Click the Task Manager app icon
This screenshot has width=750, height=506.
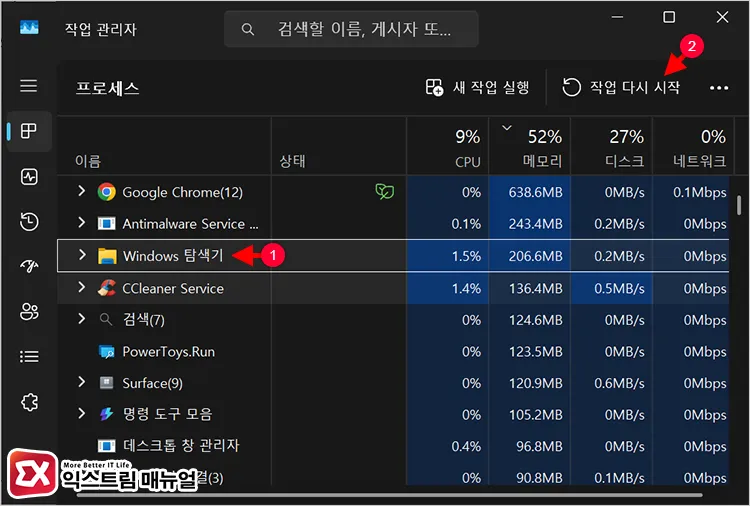point(29,28)
